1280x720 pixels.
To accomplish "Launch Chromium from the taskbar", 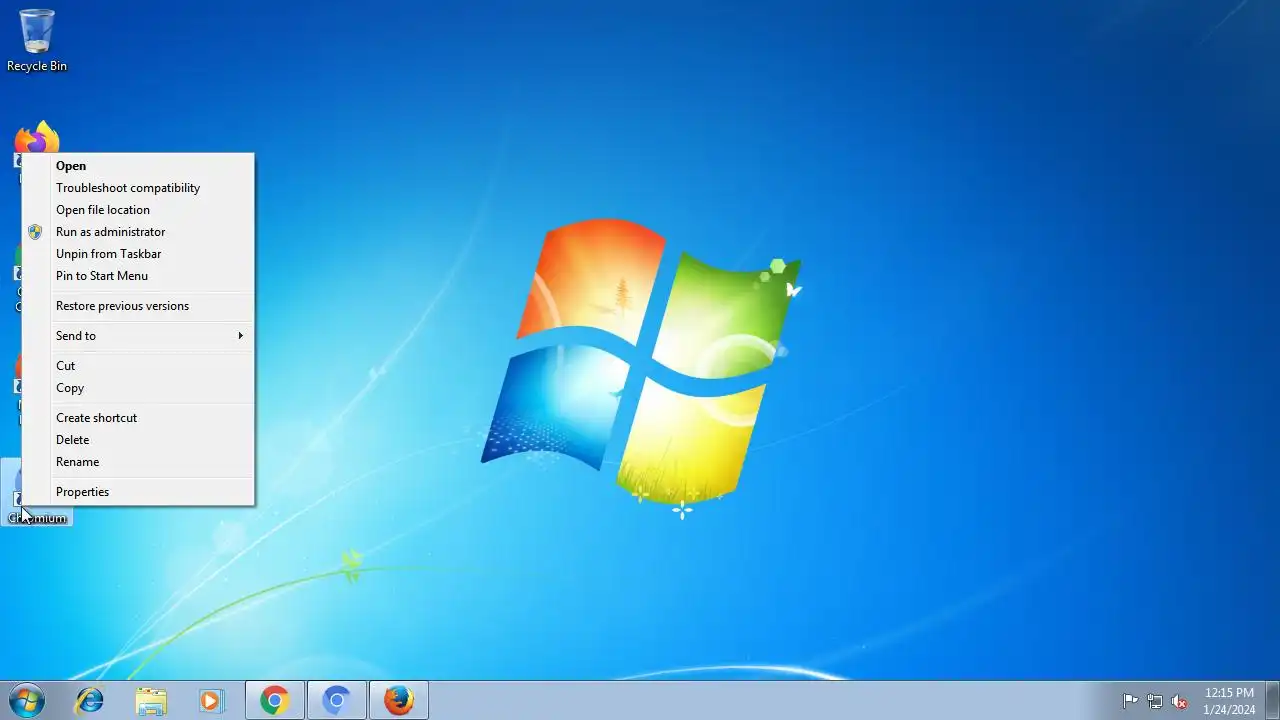I will point(337,701).
